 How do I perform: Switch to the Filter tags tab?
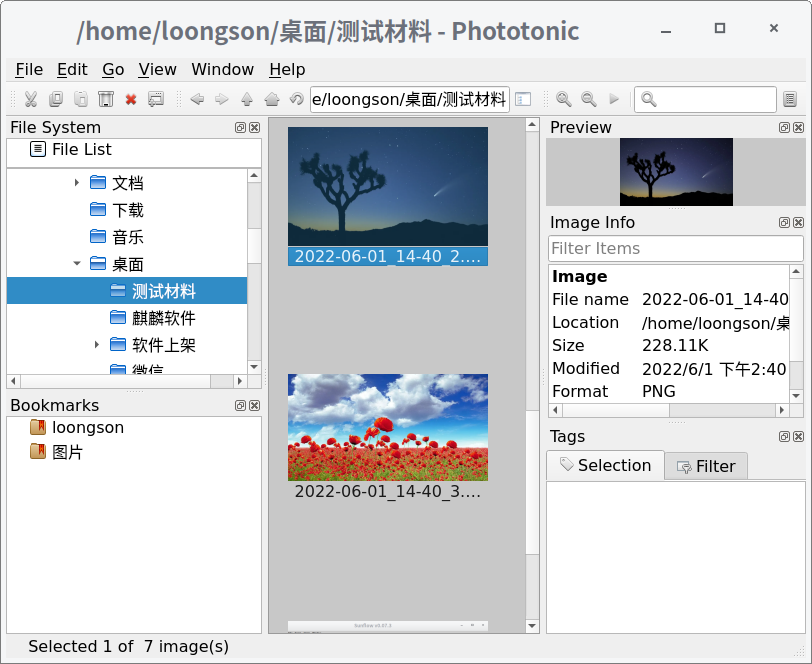(x=706, y=467)
